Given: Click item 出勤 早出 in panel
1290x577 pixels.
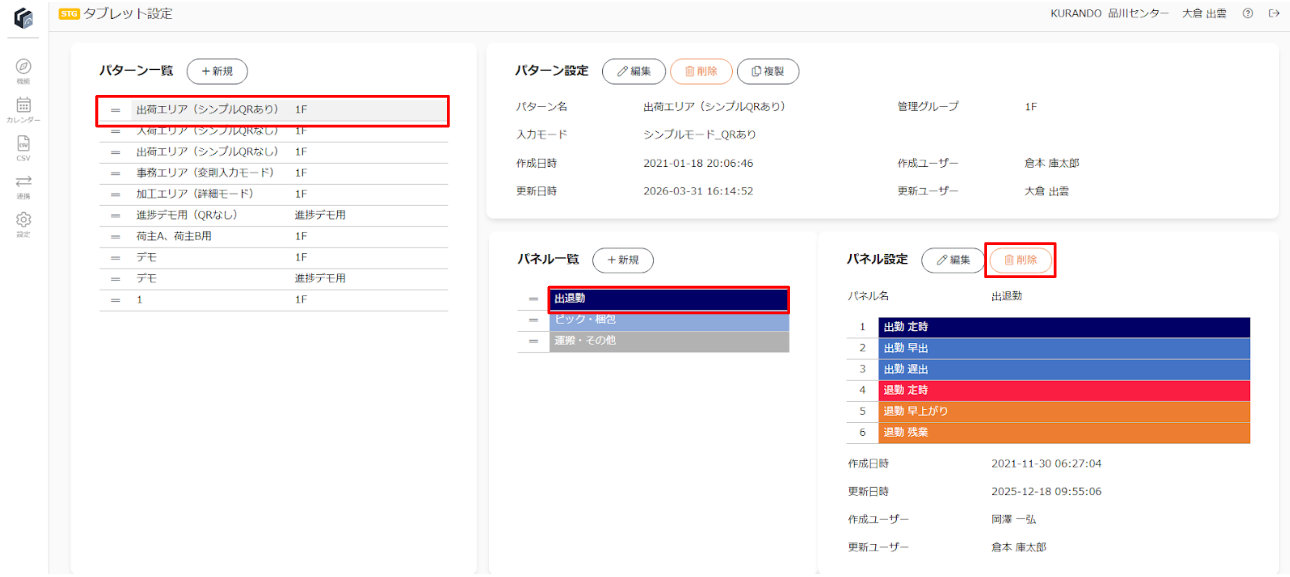Looking at the screenshot, I should coord(1064,348).
